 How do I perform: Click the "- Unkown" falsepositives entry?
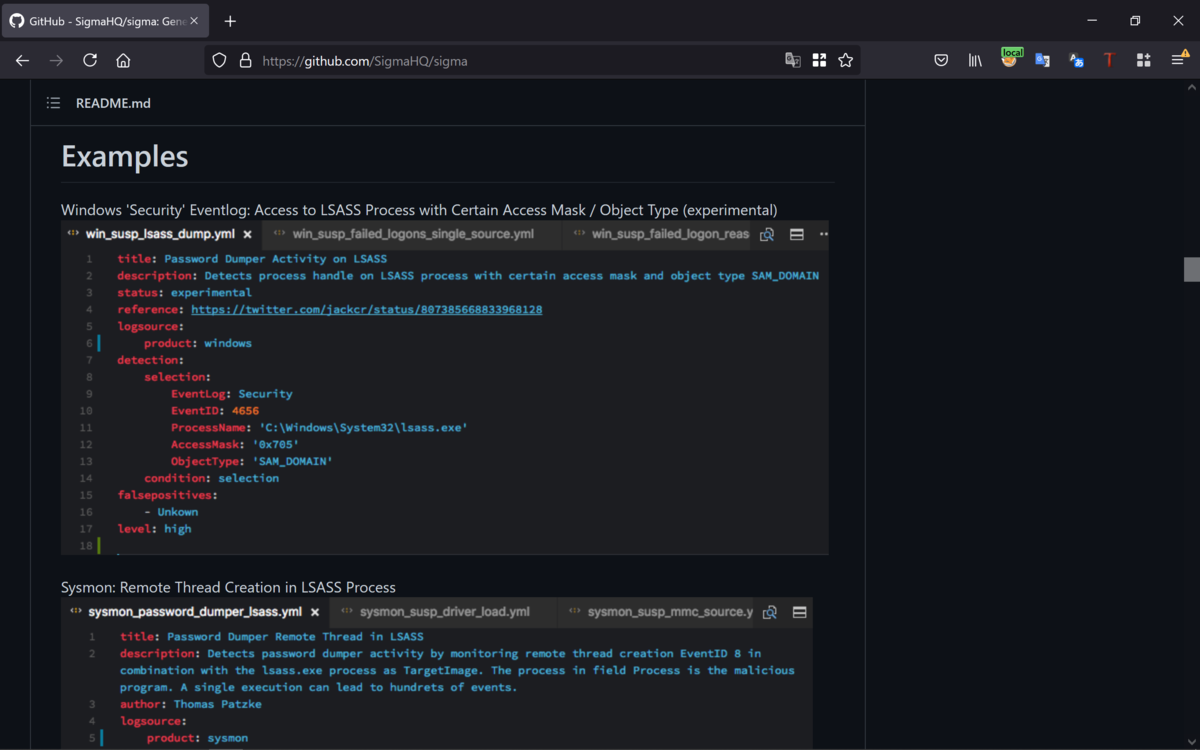pos(171,512)
